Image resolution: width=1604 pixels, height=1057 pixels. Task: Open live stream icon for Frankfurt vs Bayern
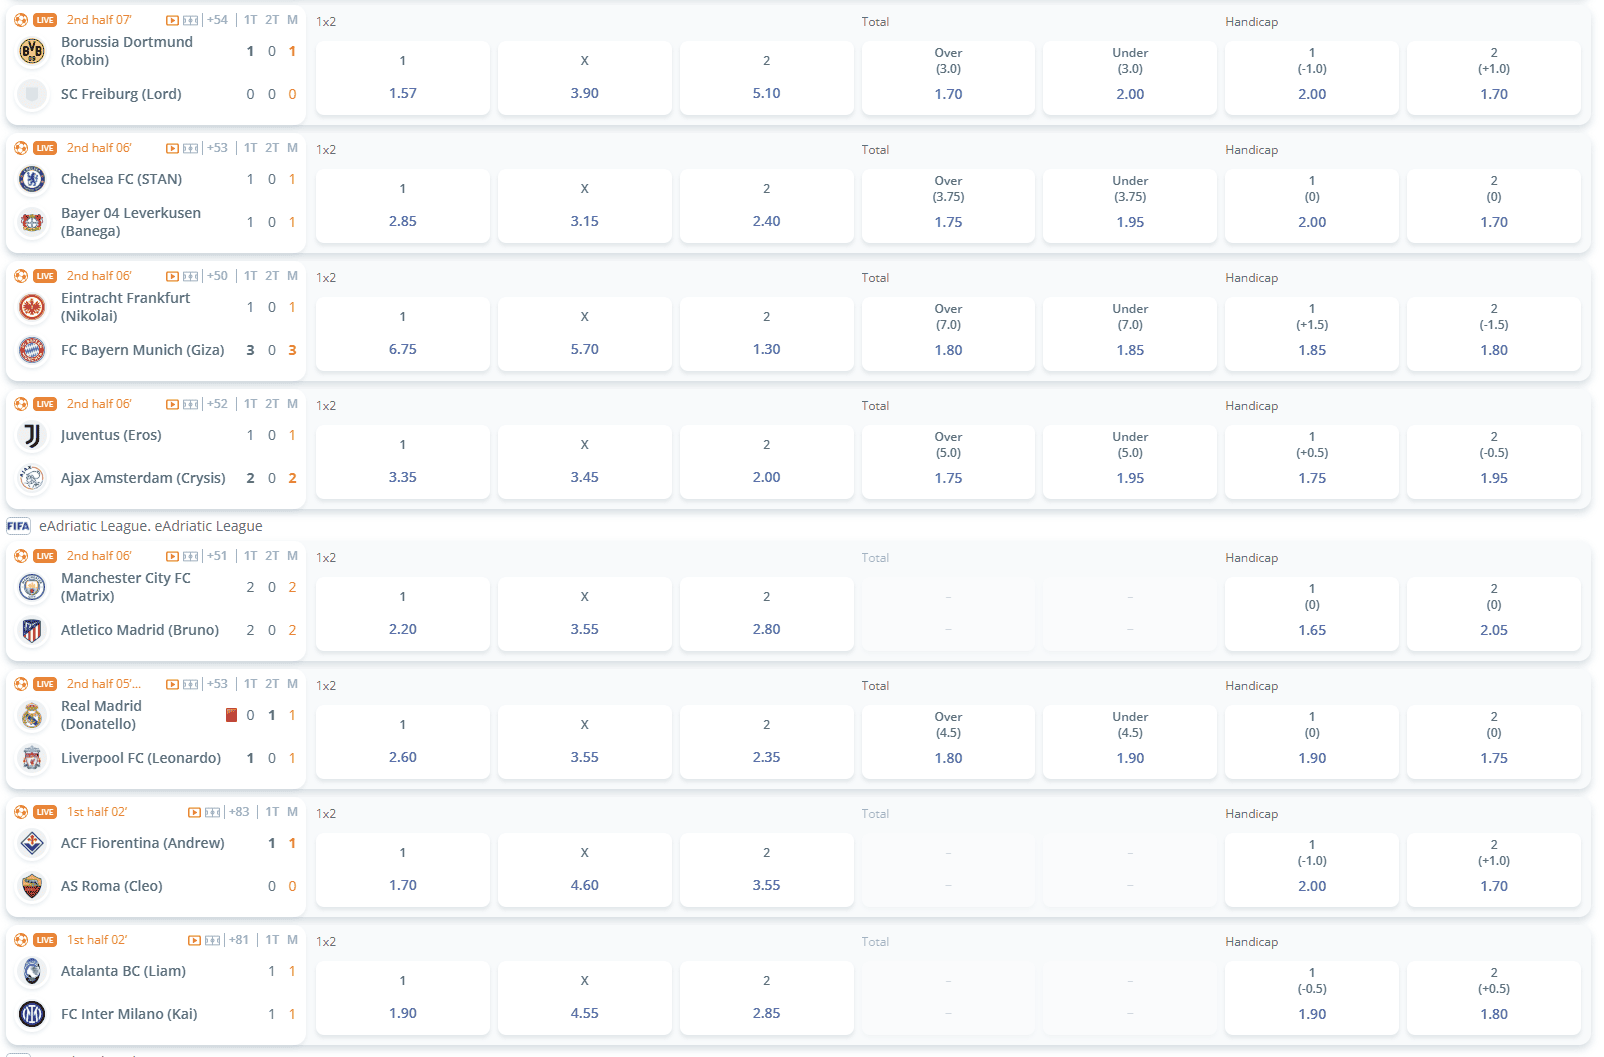(172, 276)
